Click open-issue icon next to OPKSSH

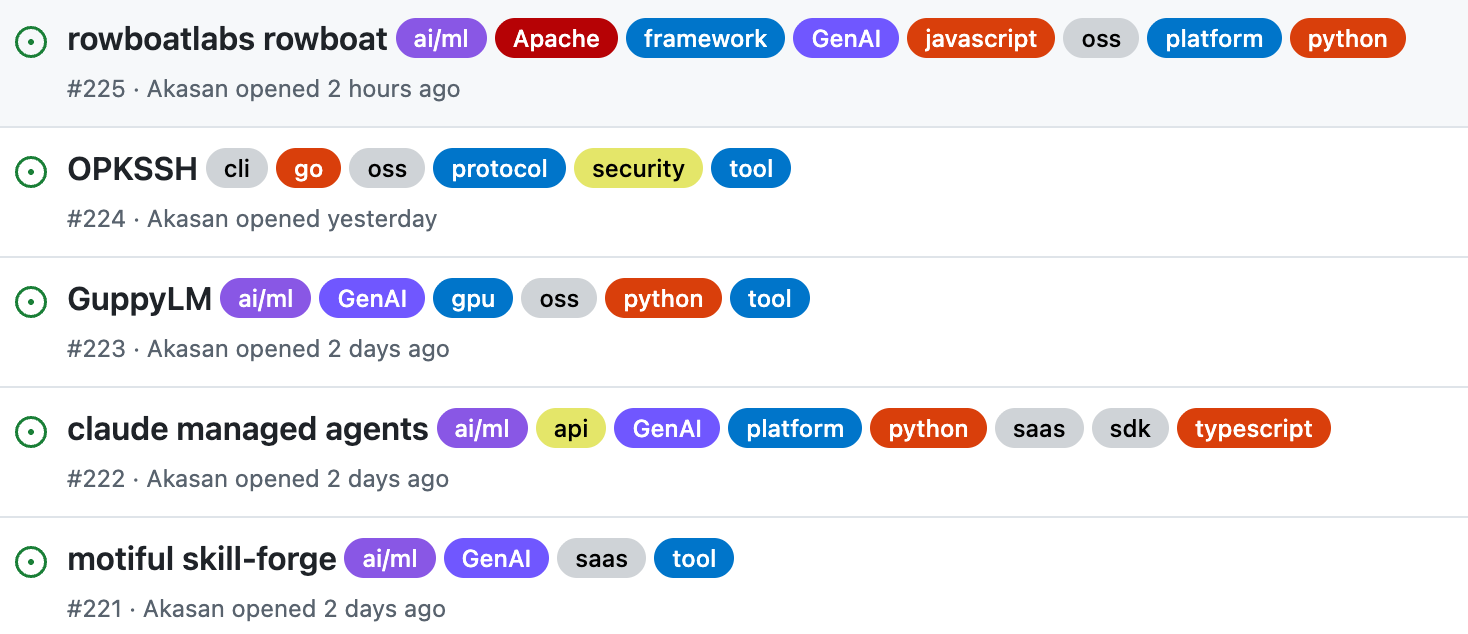point(32,172)
